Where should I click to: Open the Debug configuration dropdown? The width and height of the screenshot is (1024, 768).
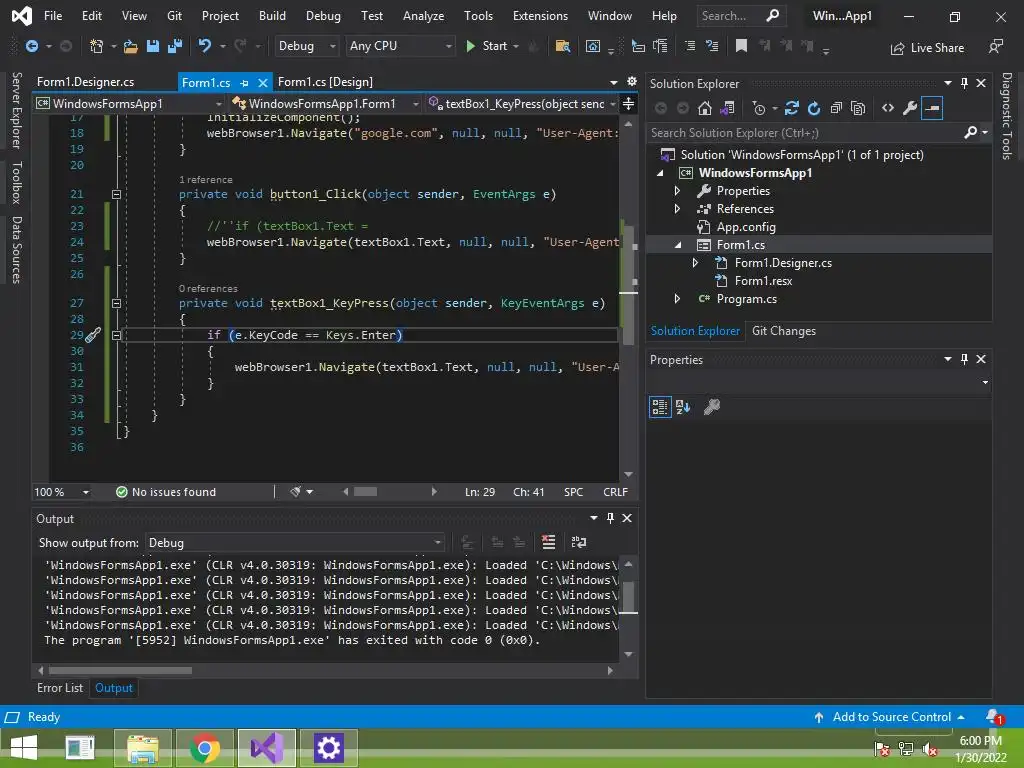click(307, 46)
